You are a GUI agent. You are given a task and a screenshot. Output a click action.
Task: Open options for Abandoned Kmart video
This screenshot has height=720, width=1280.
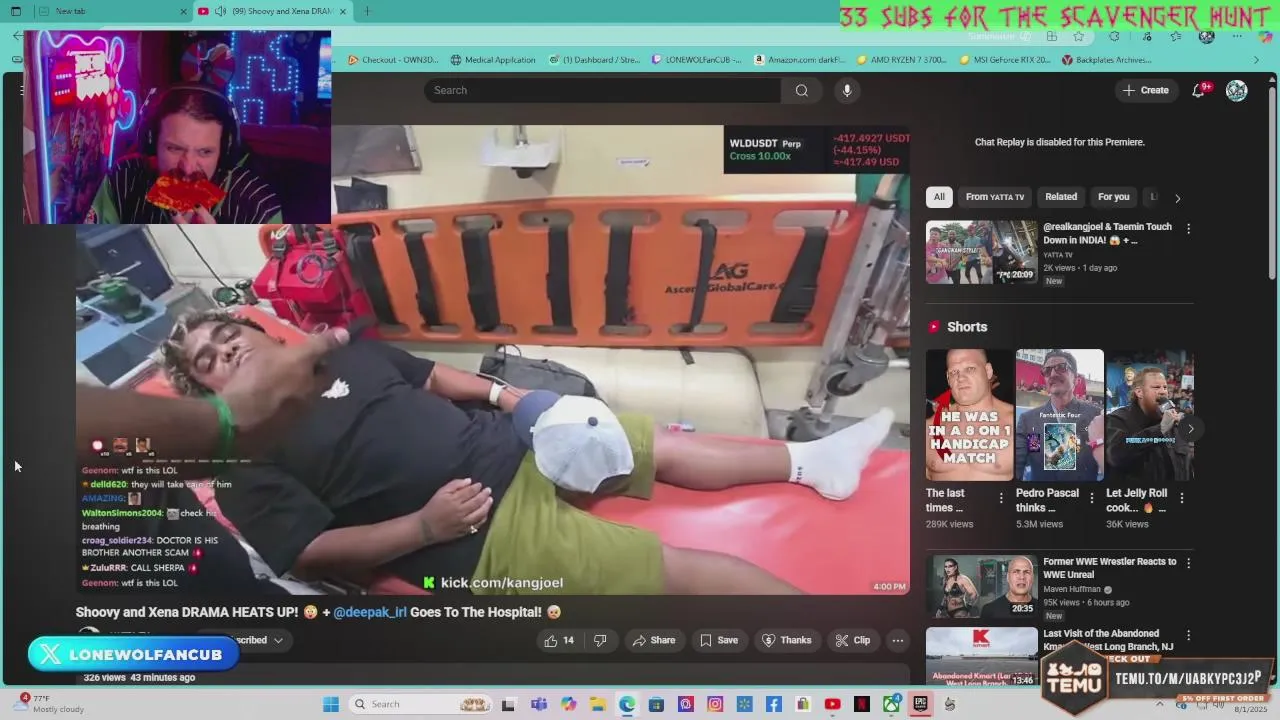click(1188, 635)
